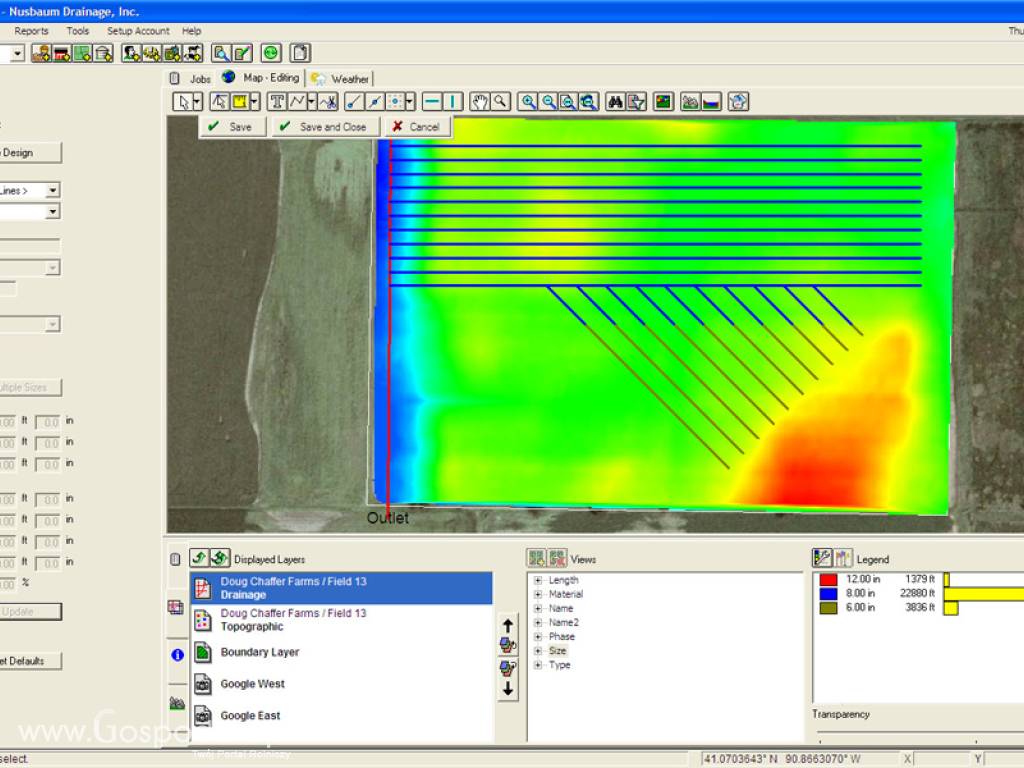This screenshot has width=1024, height=768.
Task: Select the Boundary Layer entry
Action: 341,652
